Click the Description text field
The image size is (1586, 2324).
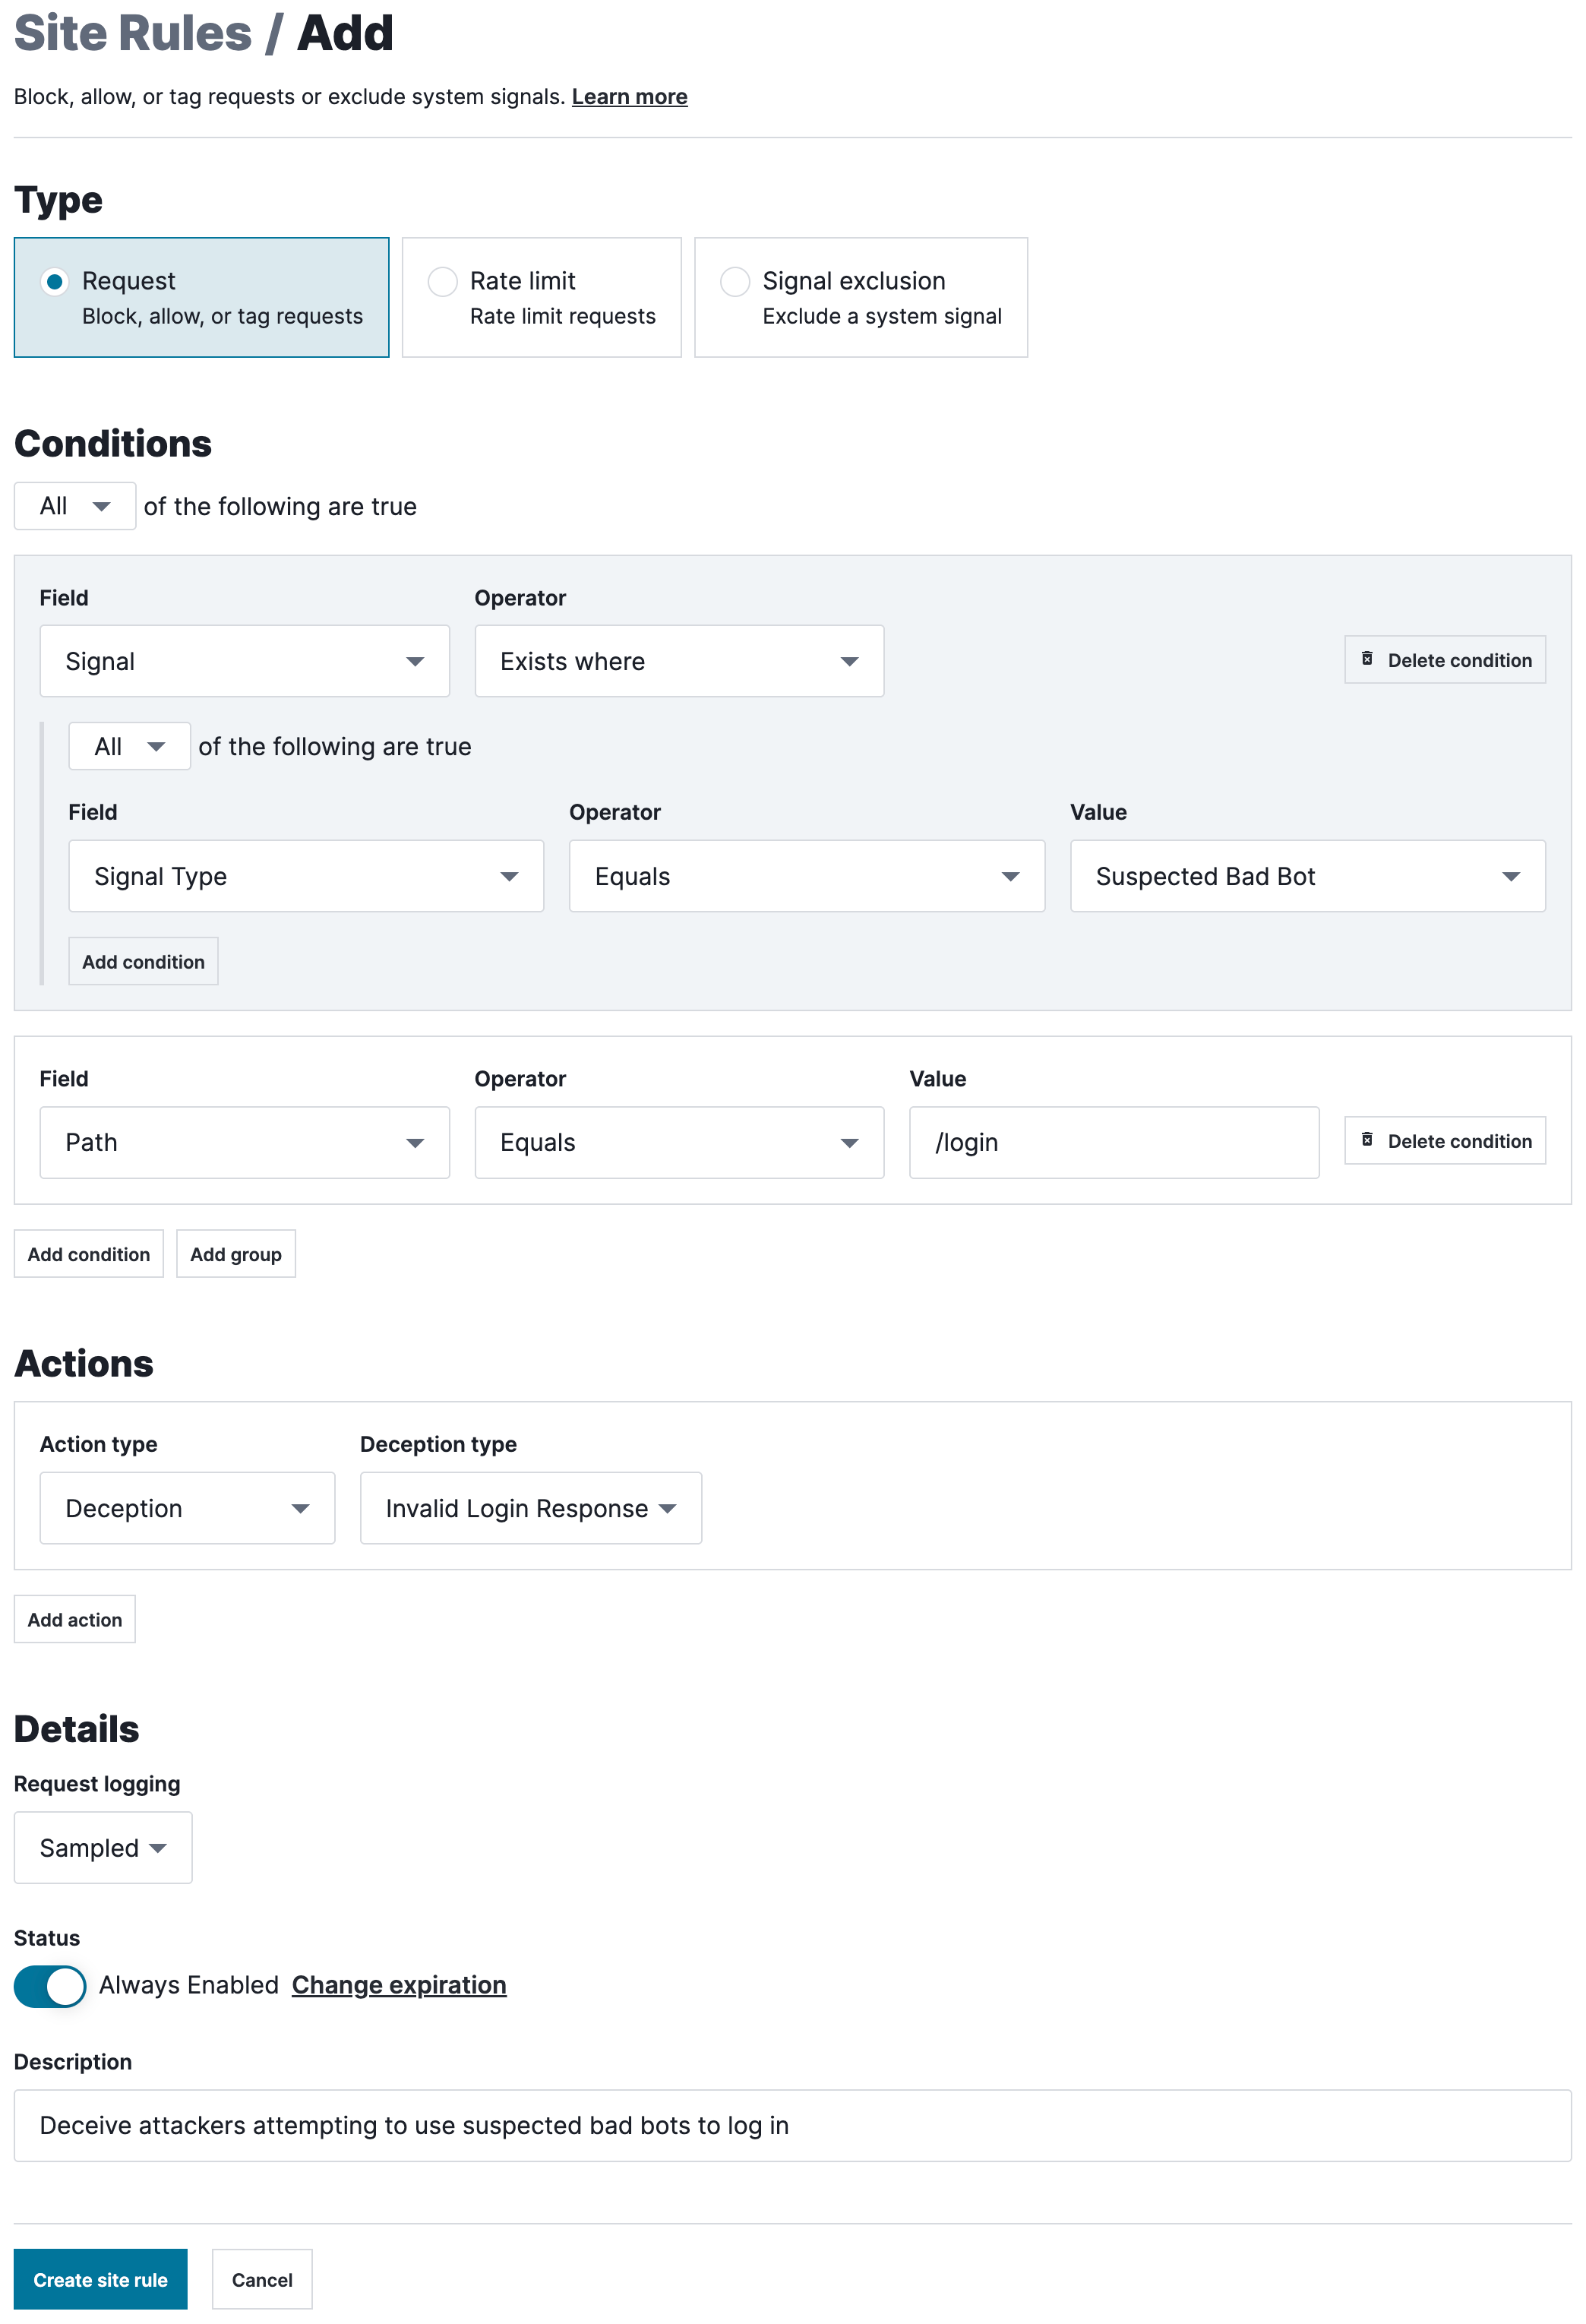(x=792, y=2125)
